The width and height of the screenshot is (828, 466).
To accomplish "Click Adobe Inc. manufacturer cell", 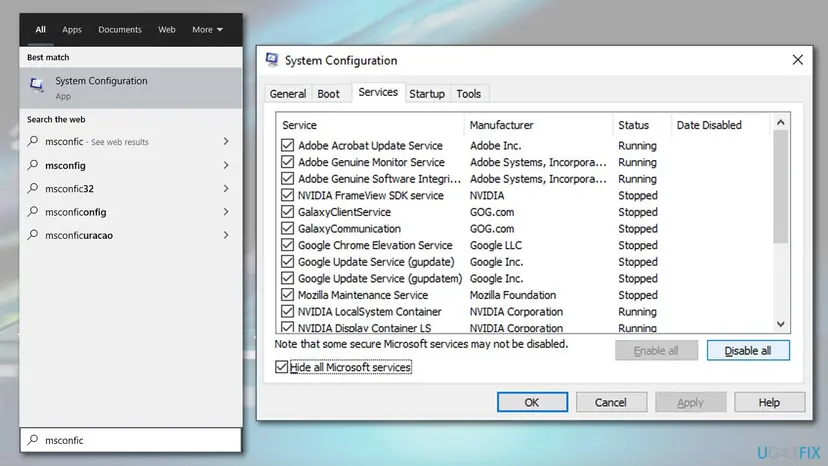I will (x=495, y=145).
